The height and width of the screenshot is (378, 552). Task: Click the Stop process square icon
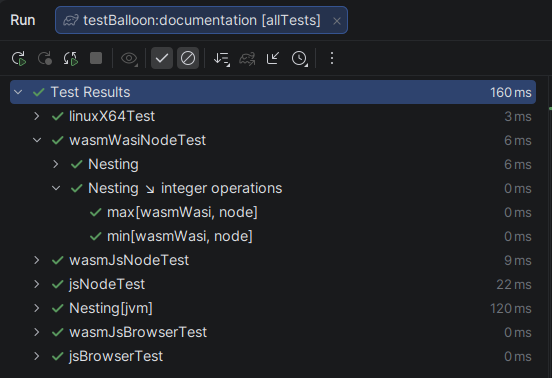[x=96, y=58]
